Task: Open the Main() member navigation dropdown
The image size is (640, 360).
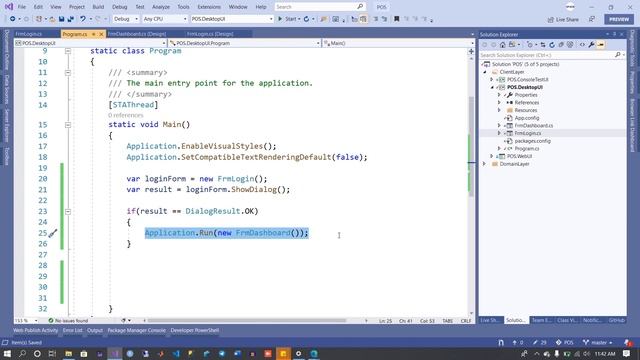Action: [x=398, y=43]
